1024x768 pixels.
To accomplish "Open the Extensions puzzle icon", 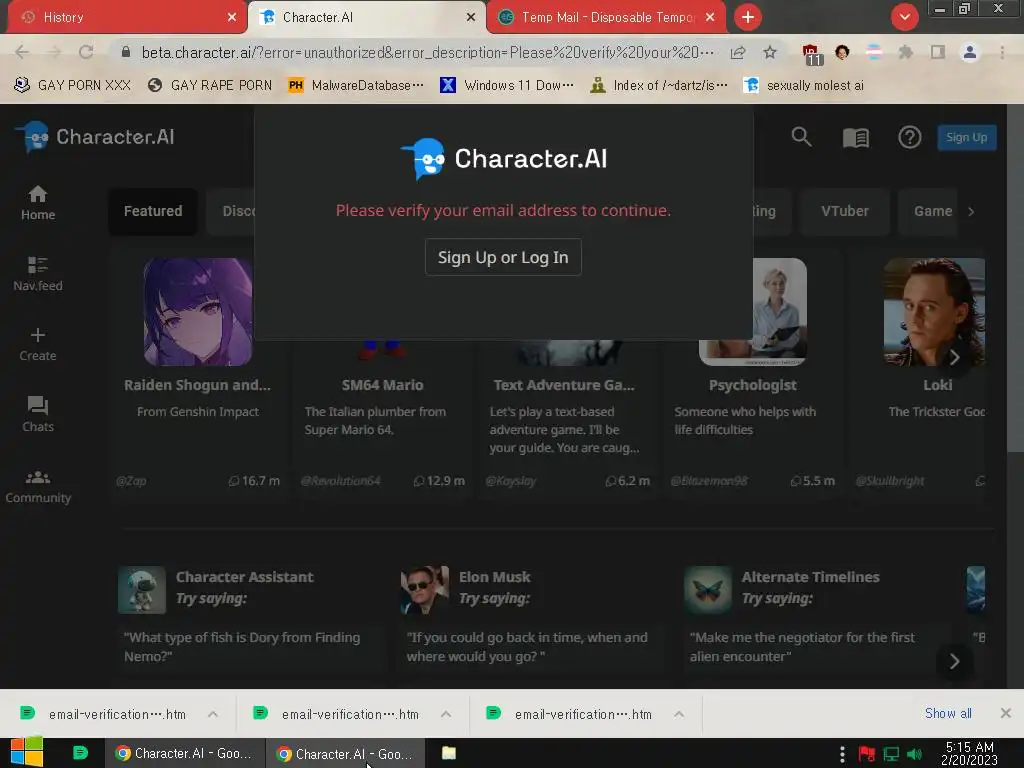I will point(905,52).
